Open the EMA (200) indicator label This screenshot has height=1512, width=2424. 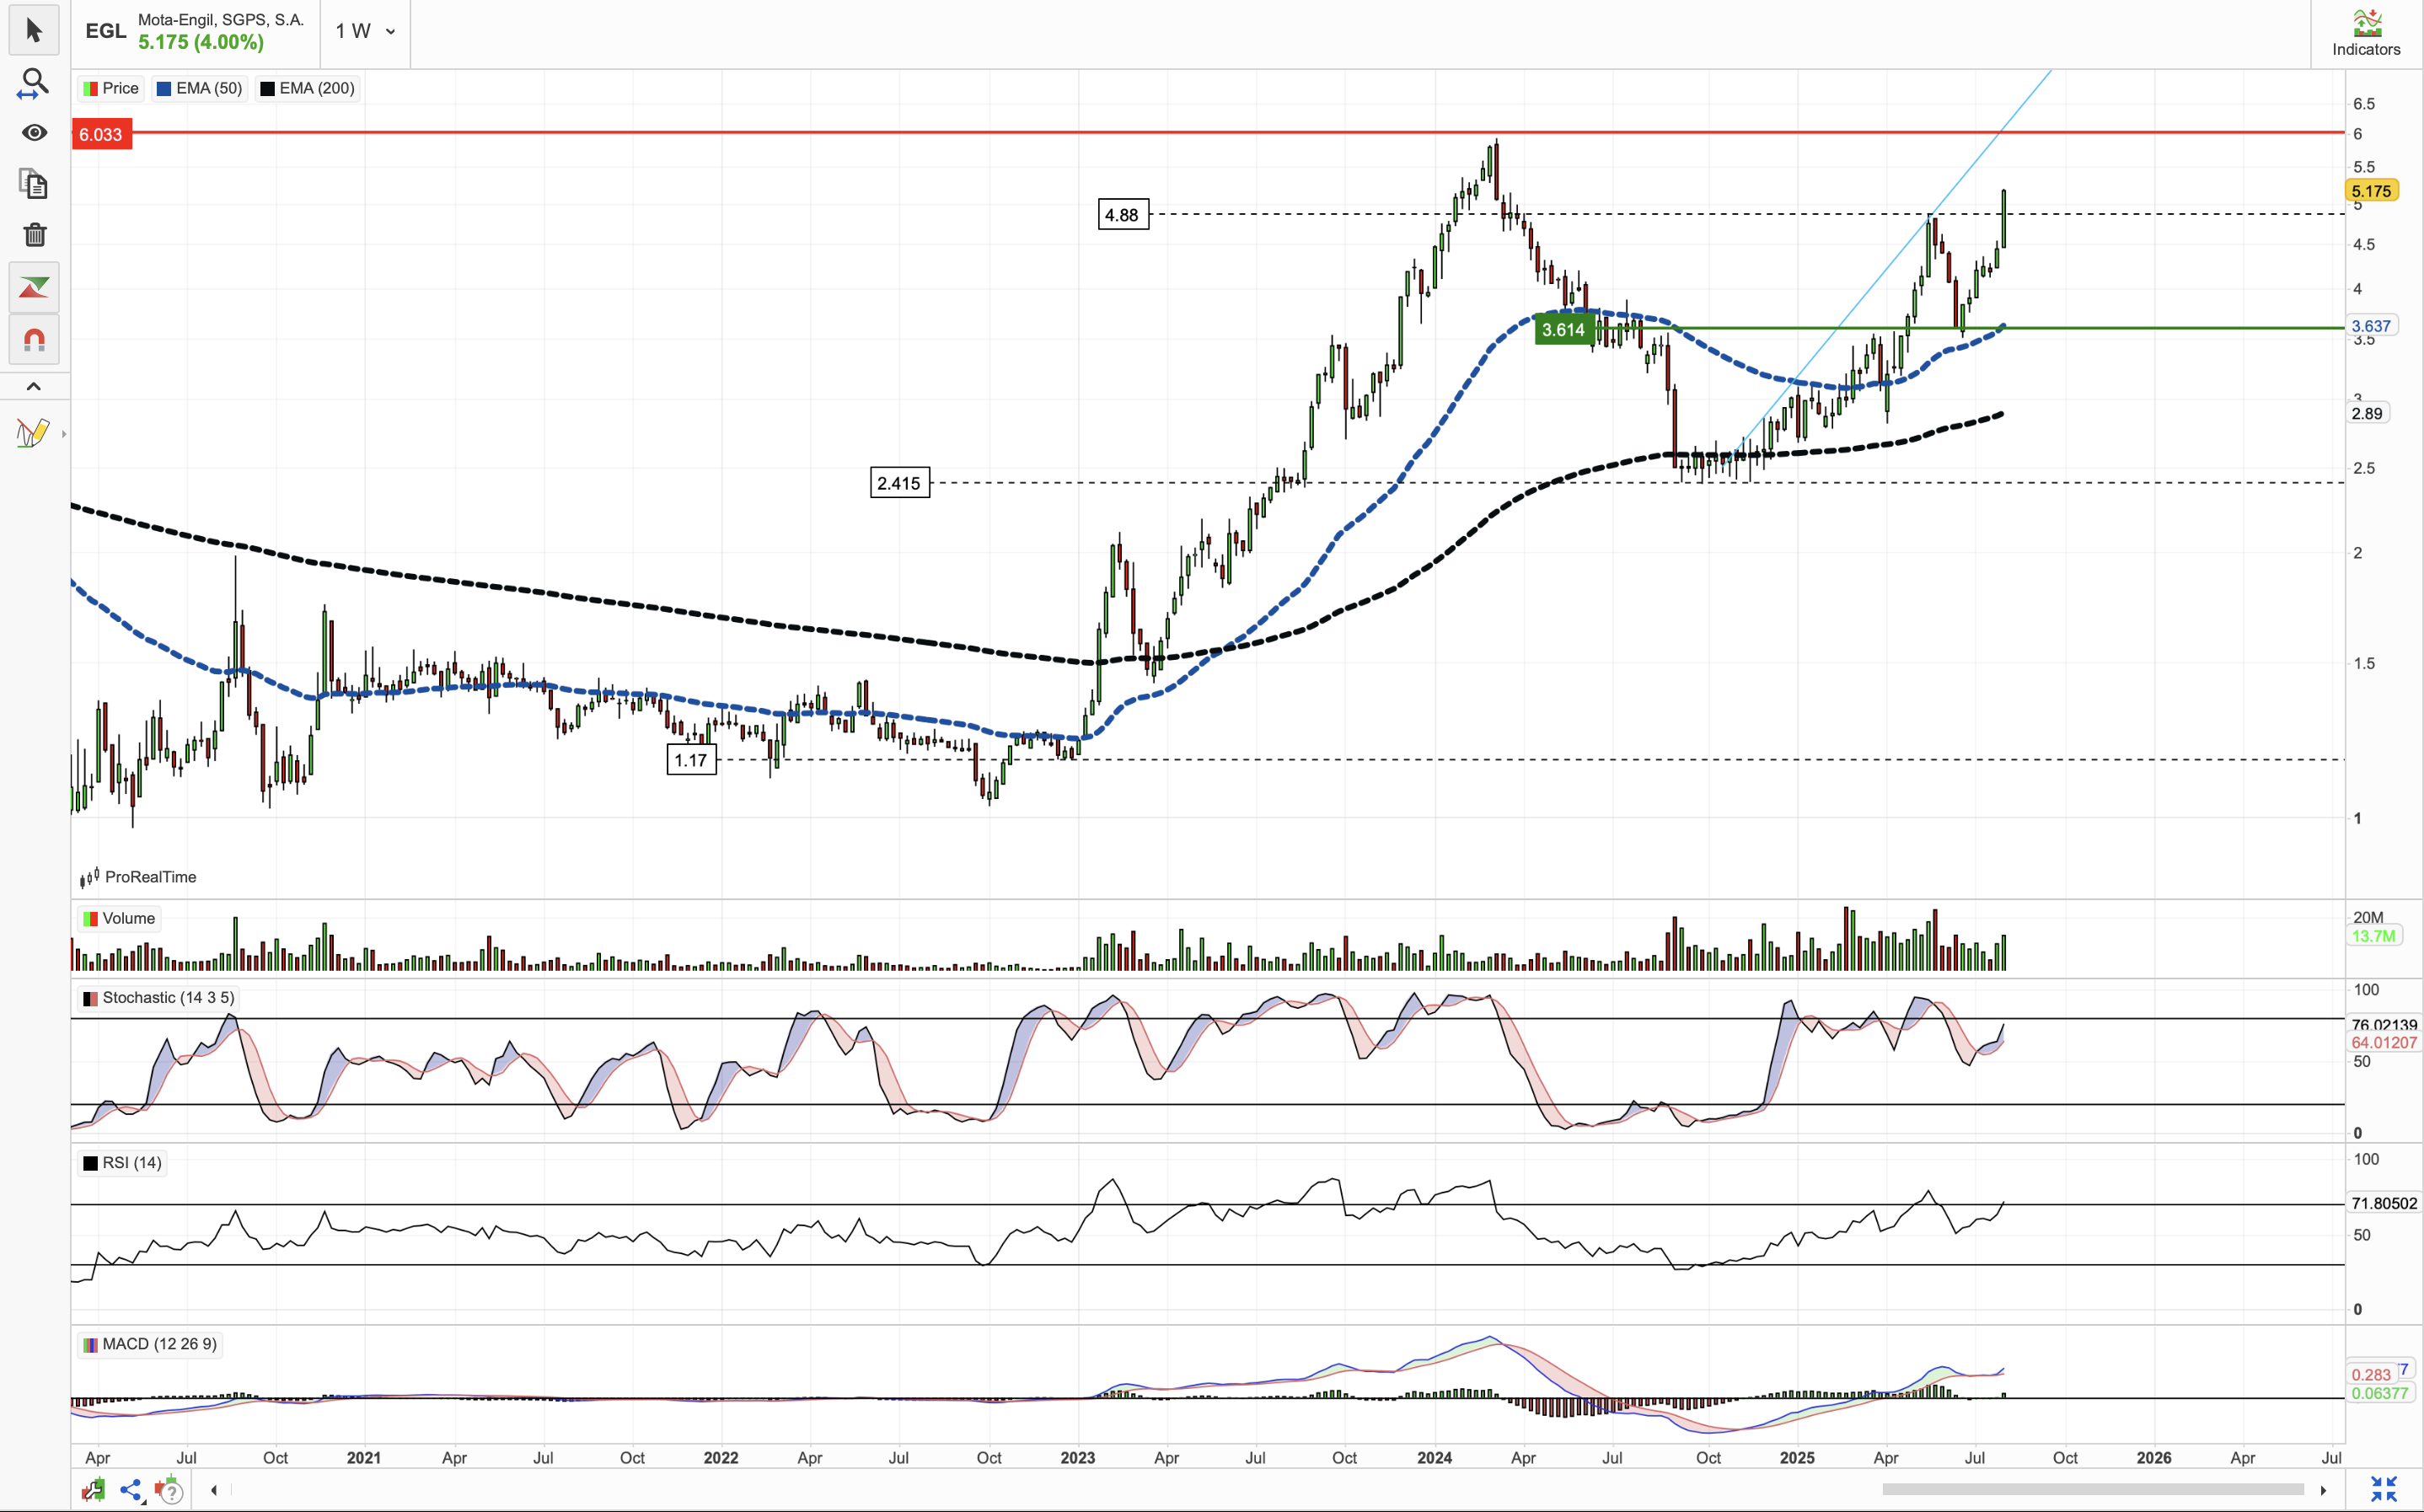click(x=316, y=88)
